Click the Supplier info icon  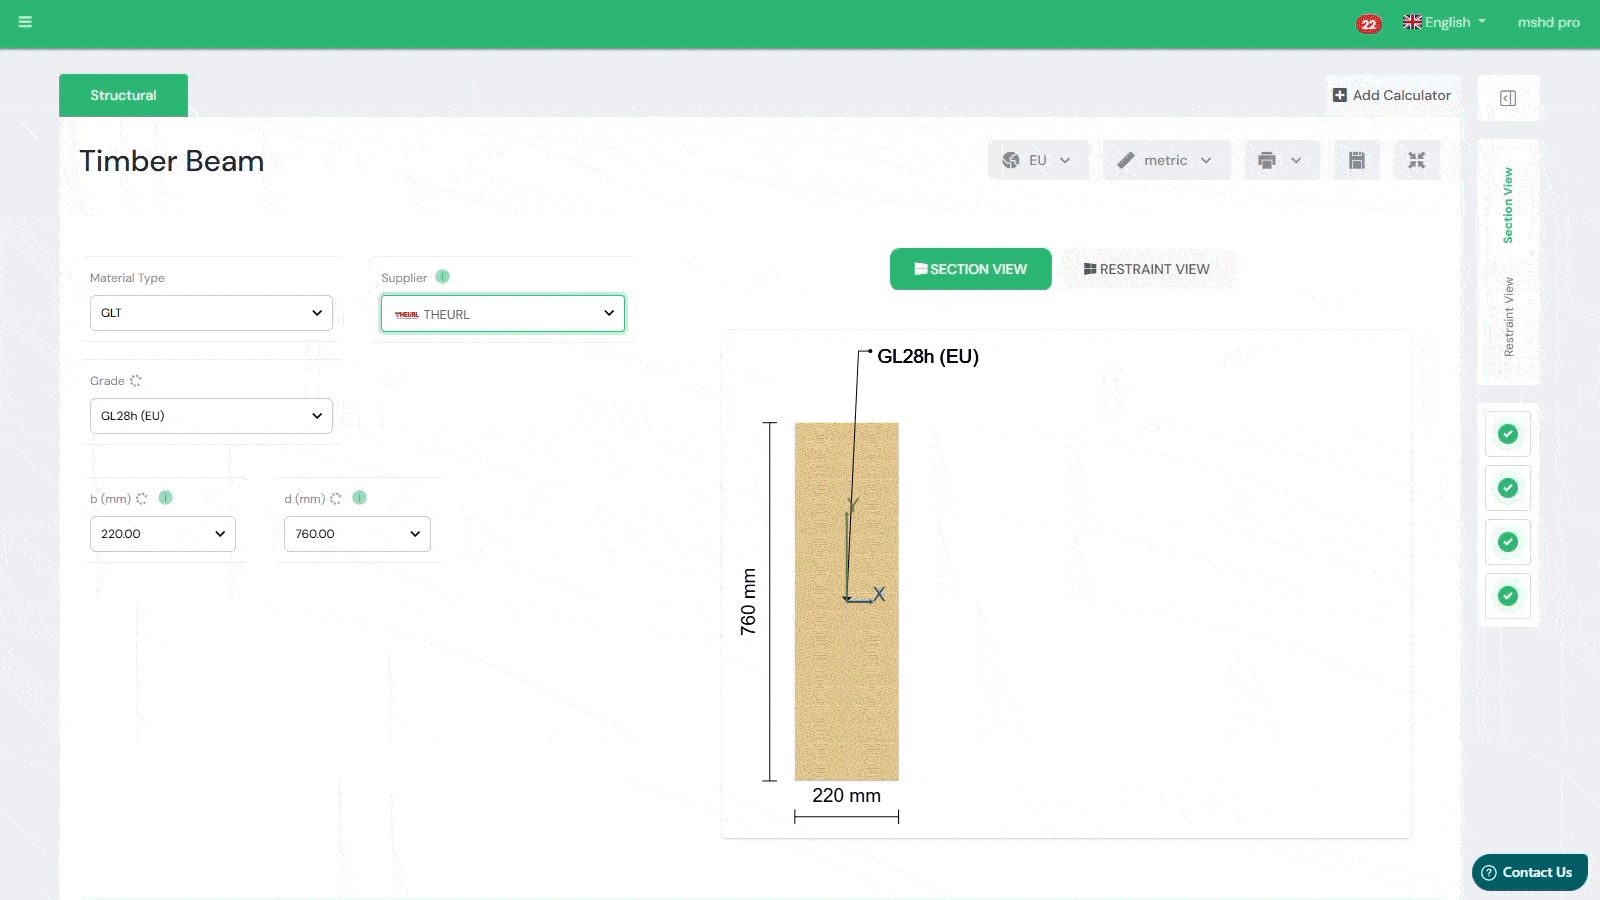443,277
